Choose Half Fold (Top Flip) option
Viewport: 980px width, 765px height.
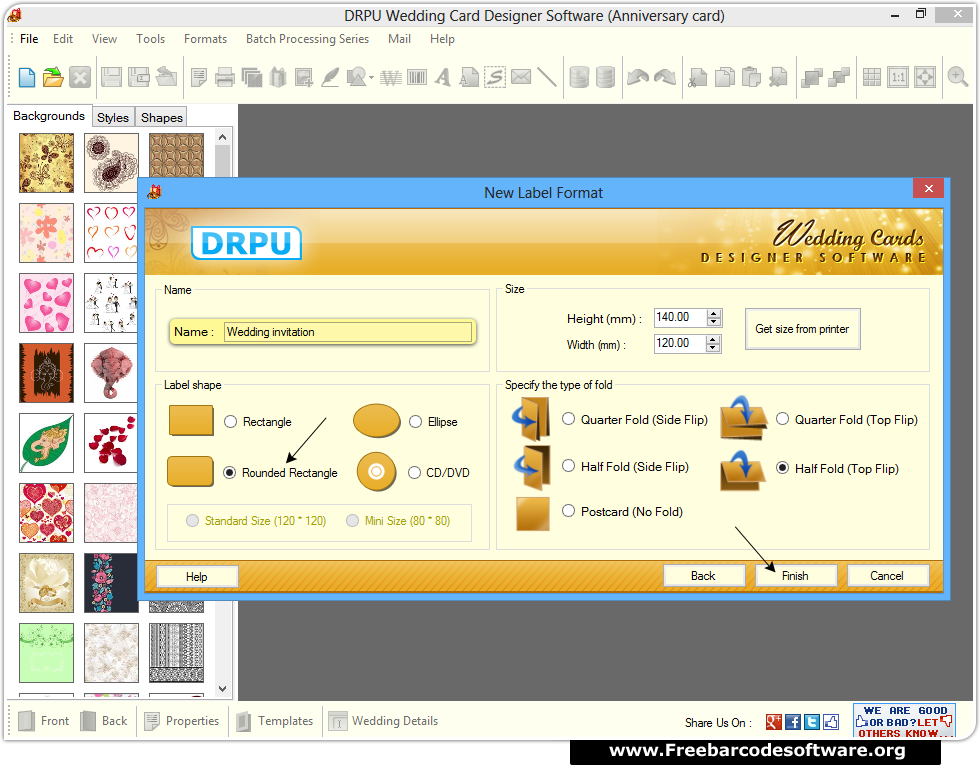pyautogui.click(x=782, y=468)
